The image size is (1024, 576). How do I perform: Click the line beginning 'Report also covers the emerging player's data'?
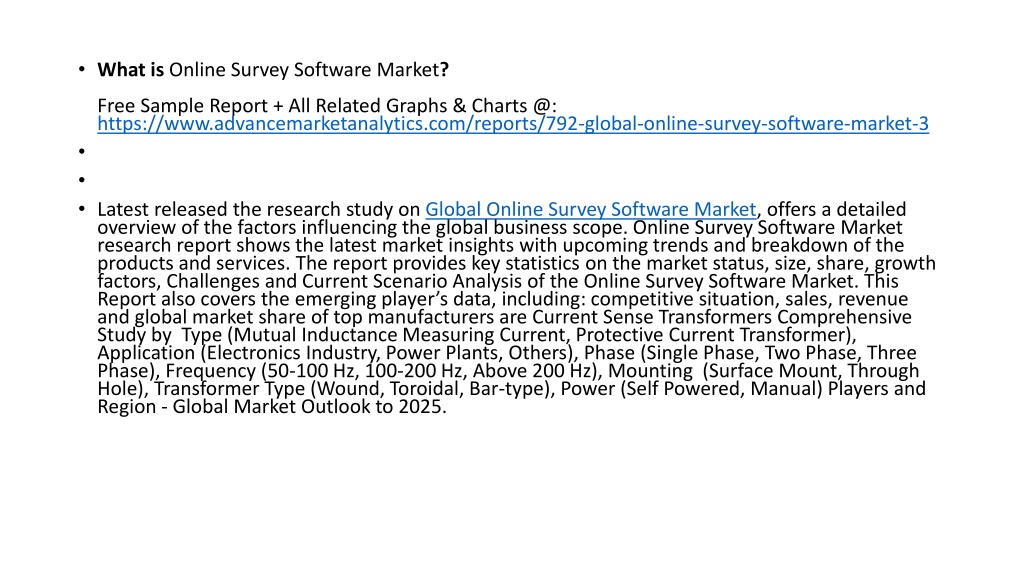click(503, 300)
